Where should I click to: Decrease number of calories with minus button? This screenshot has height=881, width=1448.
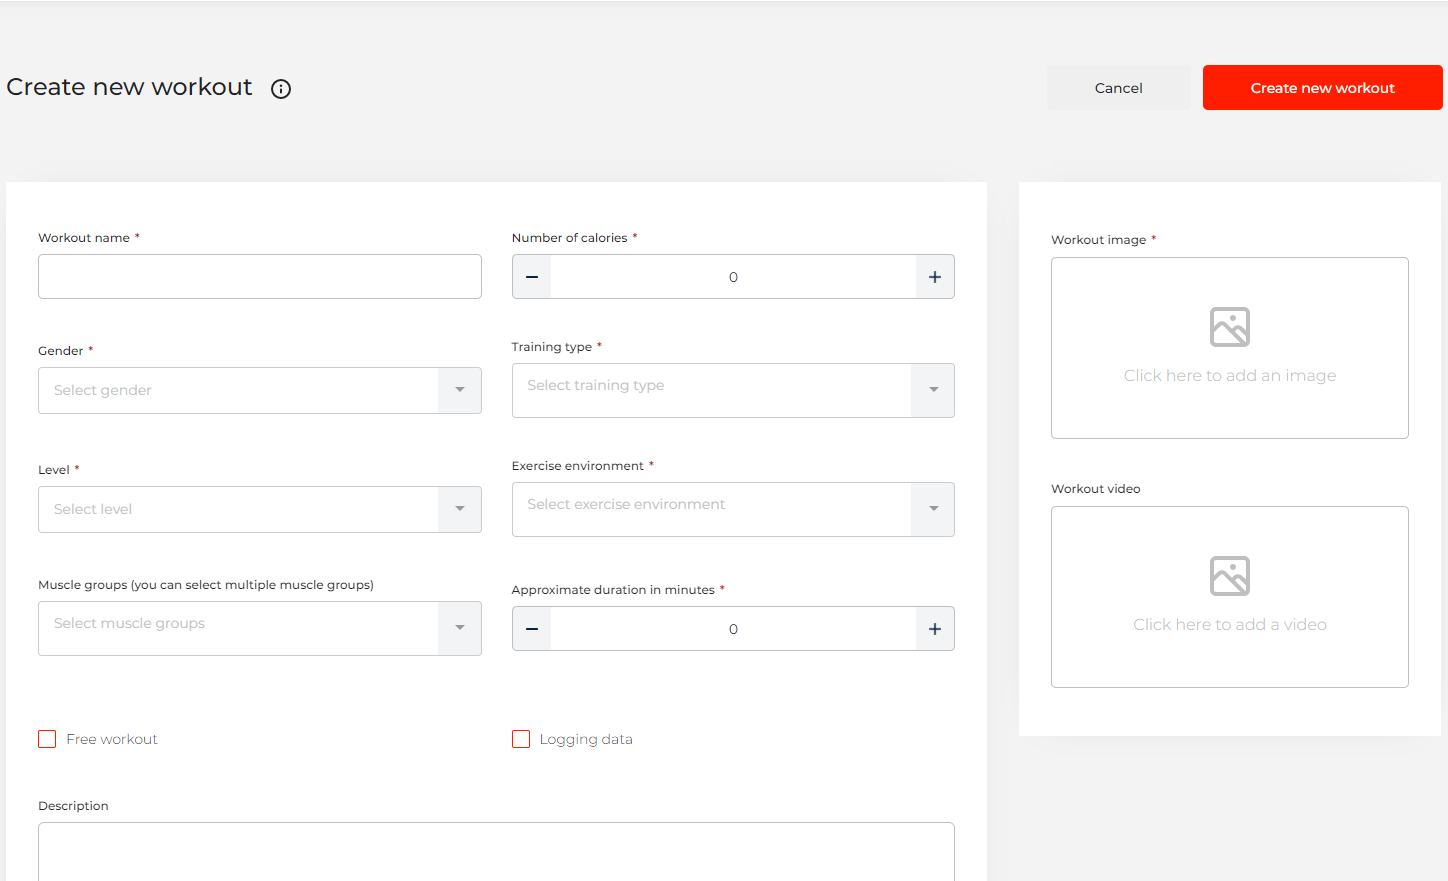(x=532, y=277)
